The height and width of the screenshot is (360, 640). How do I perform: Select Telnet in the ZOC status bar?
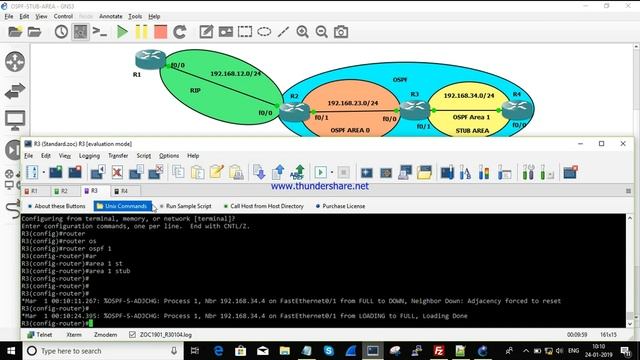(40, 335)
